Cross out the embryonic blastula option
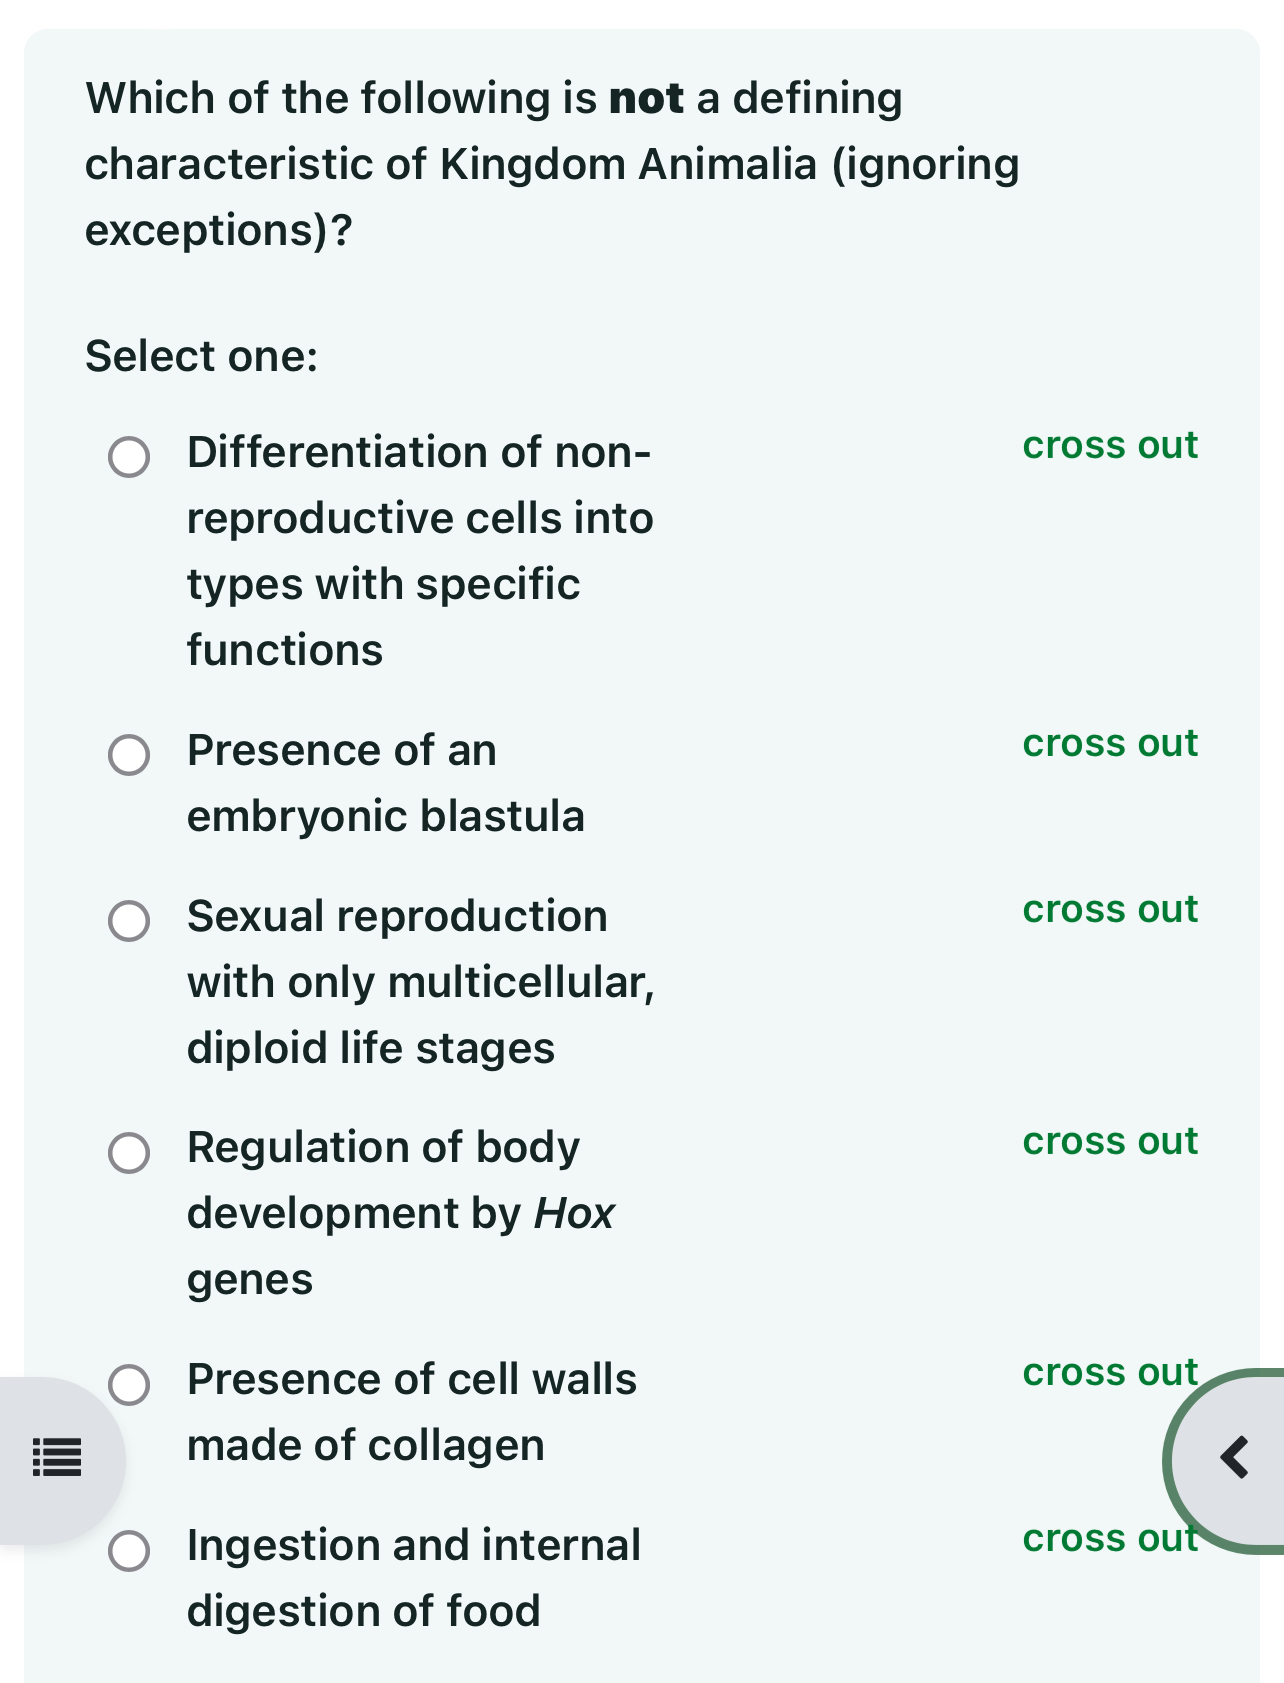This screenshot has width=1284, height=1683. (1109, 744)
